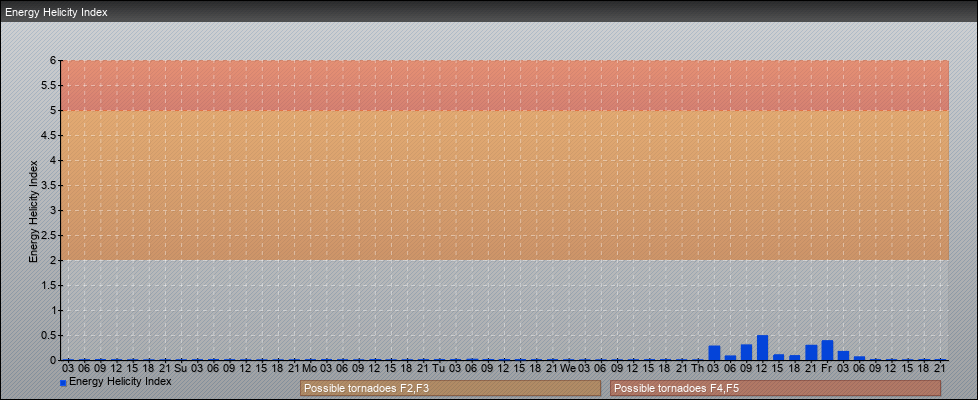Click the blue bar at Thursday 03
The image size is (978, 400).
point(714,353)
